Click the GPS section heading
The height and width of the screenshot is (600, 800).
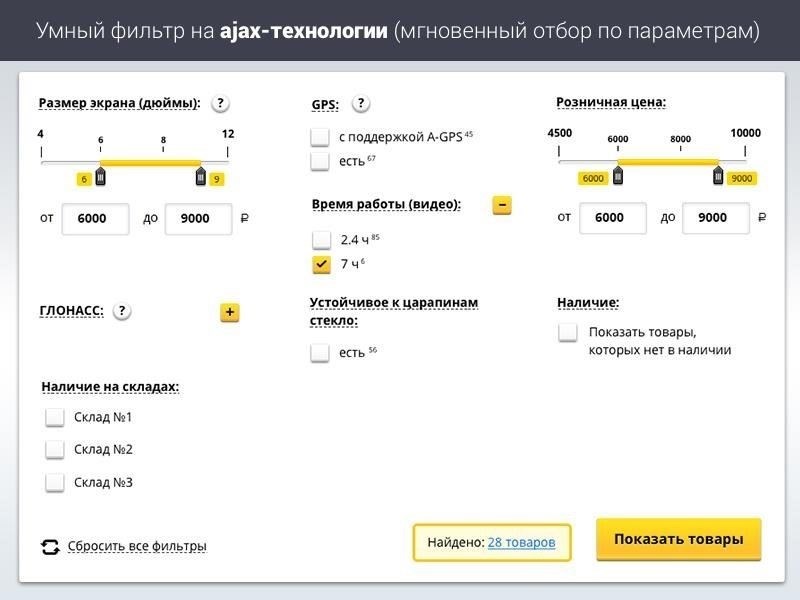point(325,105)
